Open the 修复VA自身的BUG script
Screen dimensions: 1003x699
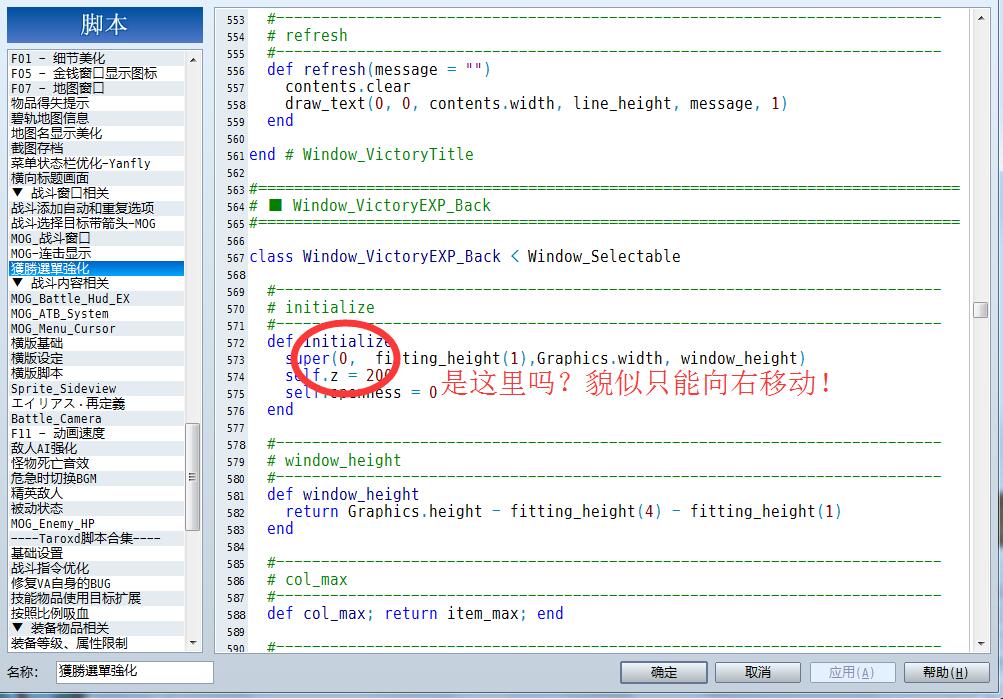click(97, 583)
